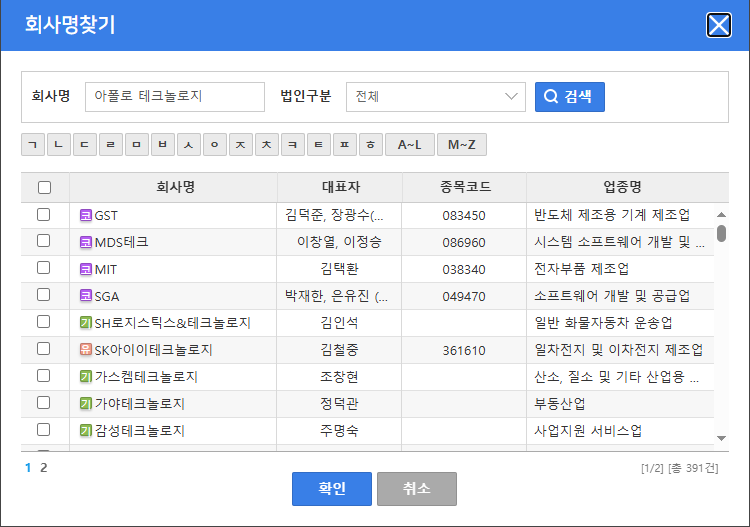Filter companies by initial ㄱ

pos(33,144)
